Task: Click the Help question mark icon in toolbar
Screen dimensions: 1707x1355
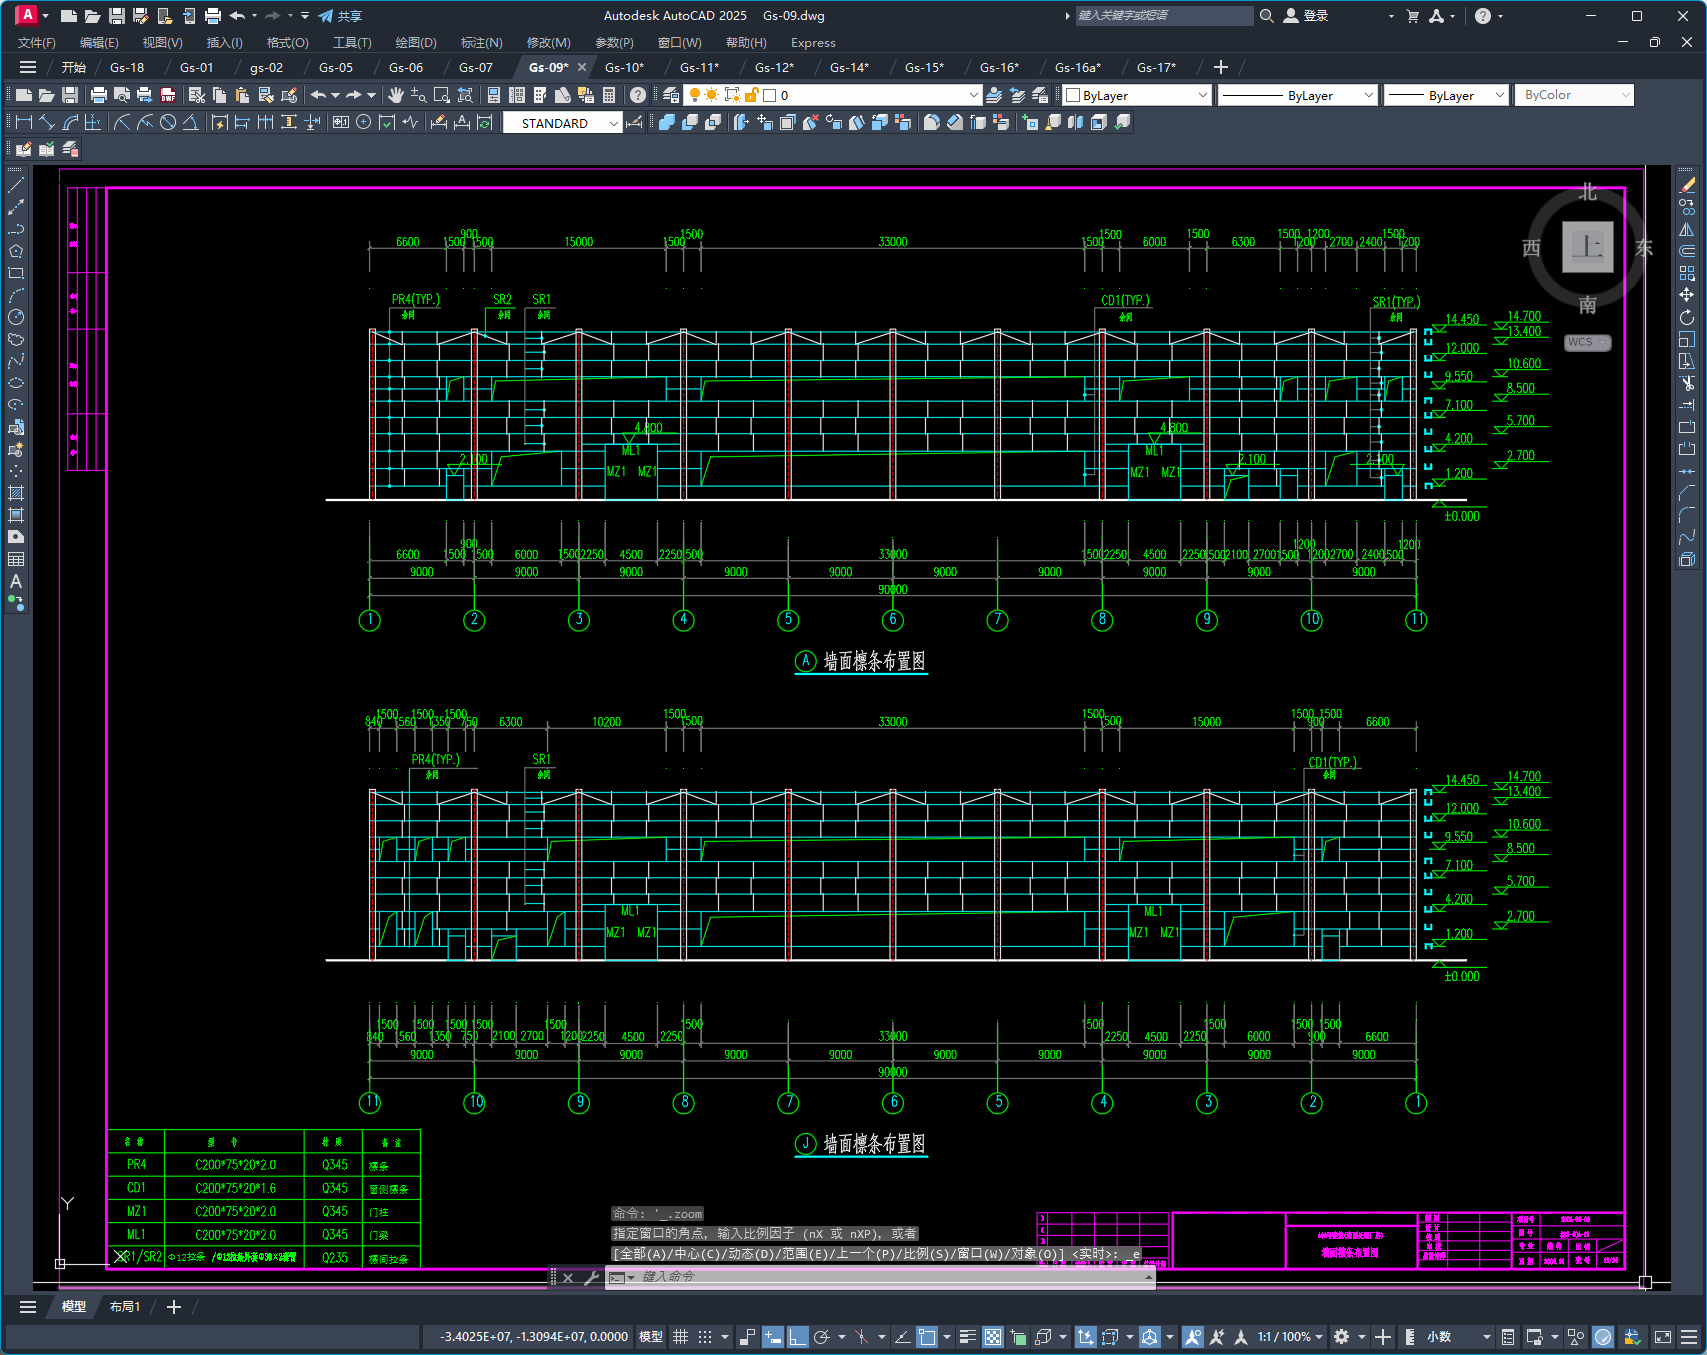Action: [x=638, y=95]
